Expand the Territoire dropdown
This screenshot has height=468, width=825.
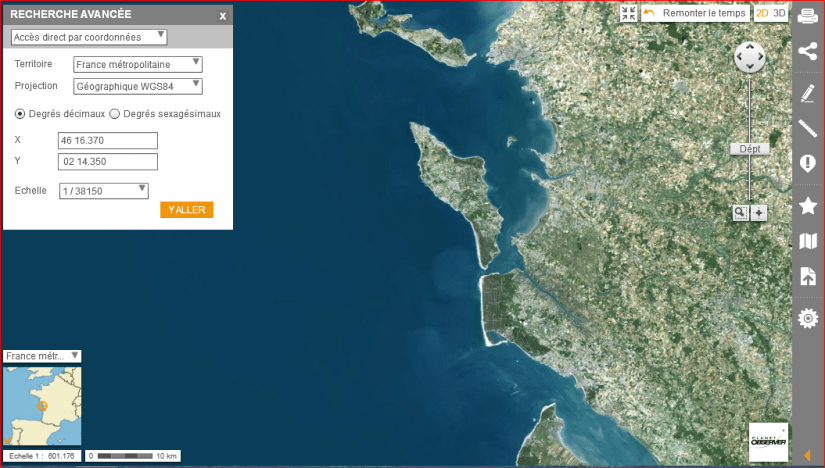point(138,64)
